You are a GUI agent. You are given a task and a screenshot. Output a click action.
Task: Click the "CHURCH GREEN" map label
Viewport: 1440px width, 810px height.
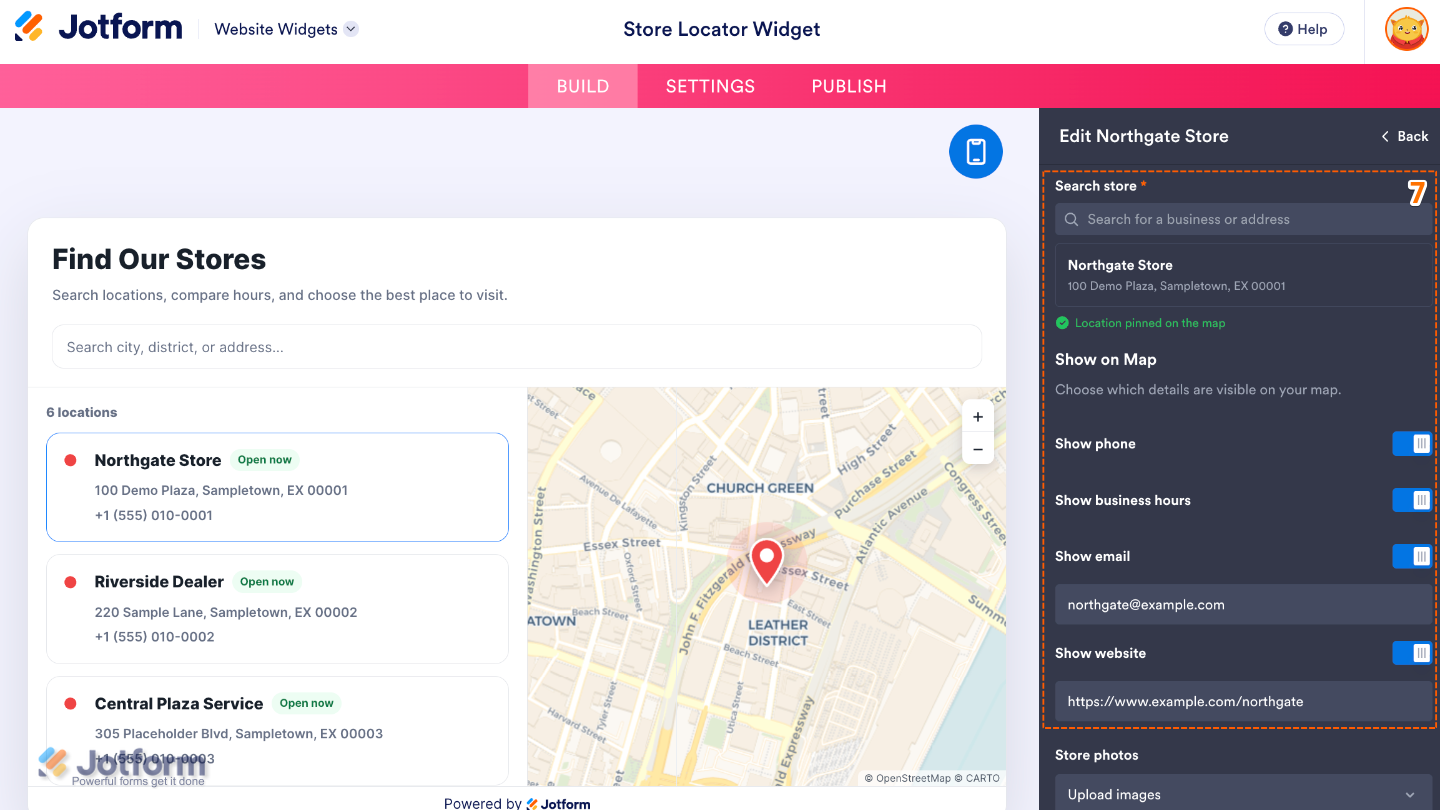(760, 488)
